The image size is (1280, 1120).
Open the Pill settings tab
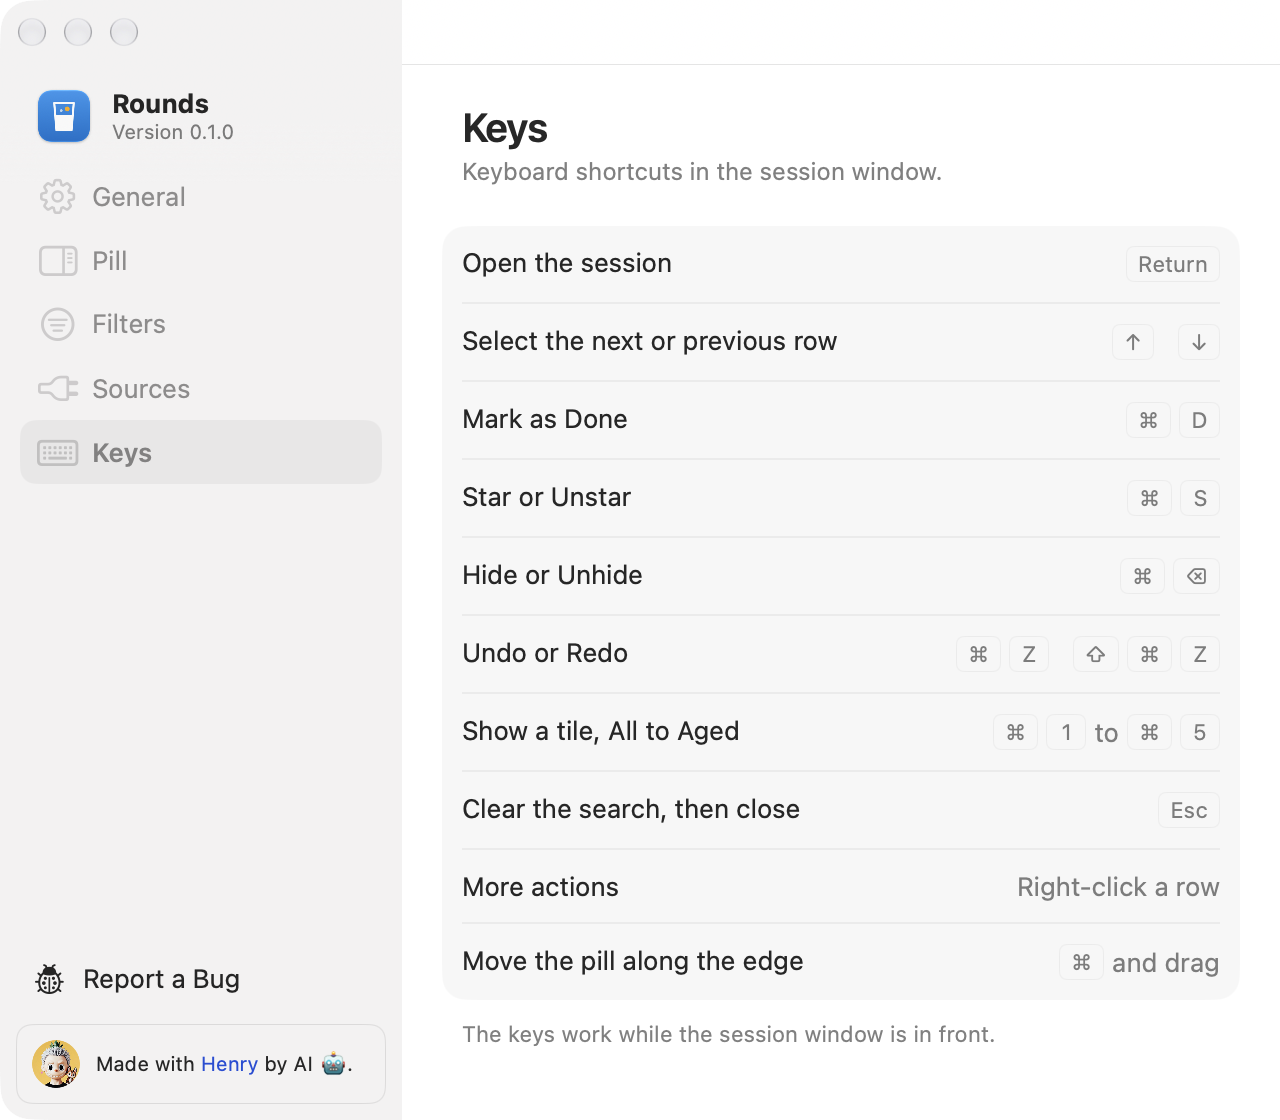coord(201,261)
